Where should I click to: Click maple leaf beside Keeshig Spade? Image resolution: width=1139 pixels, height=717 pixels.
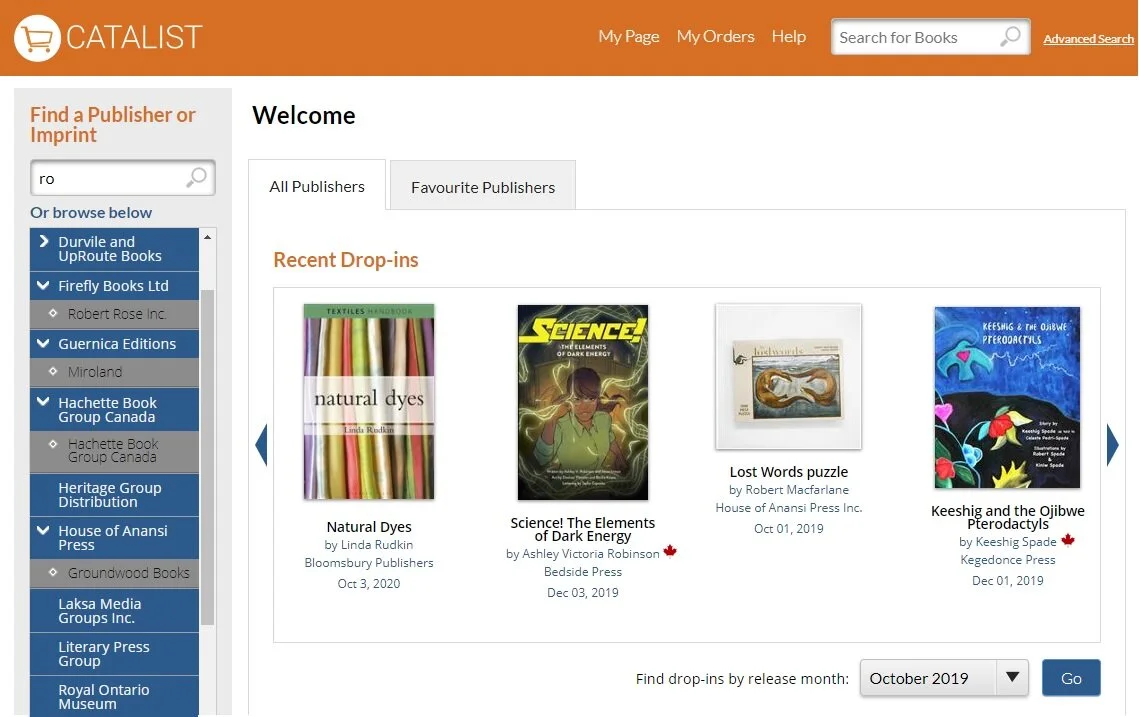pyautogui.click(x=1068, y=540)
